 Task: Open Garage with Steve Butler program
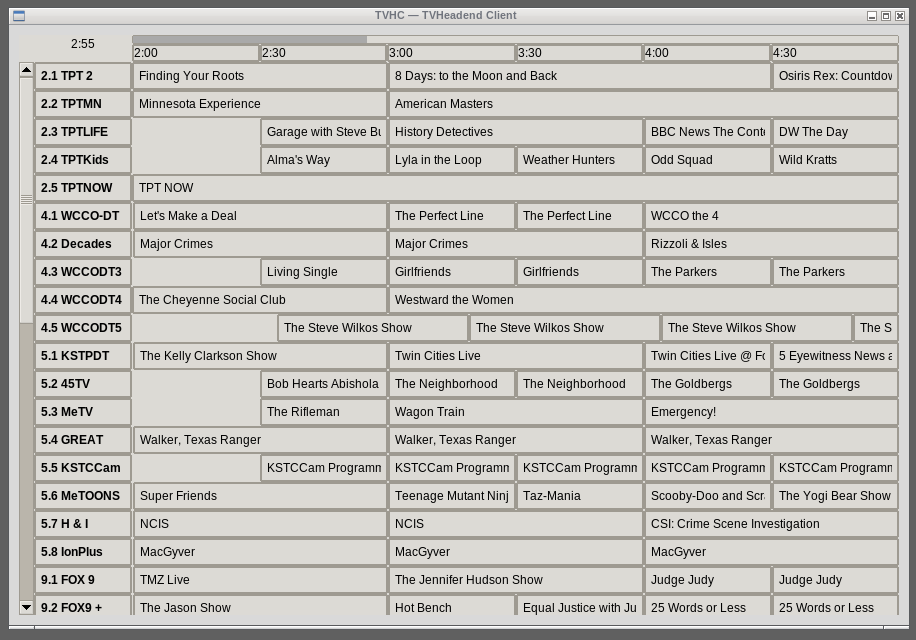pos(324,132)
